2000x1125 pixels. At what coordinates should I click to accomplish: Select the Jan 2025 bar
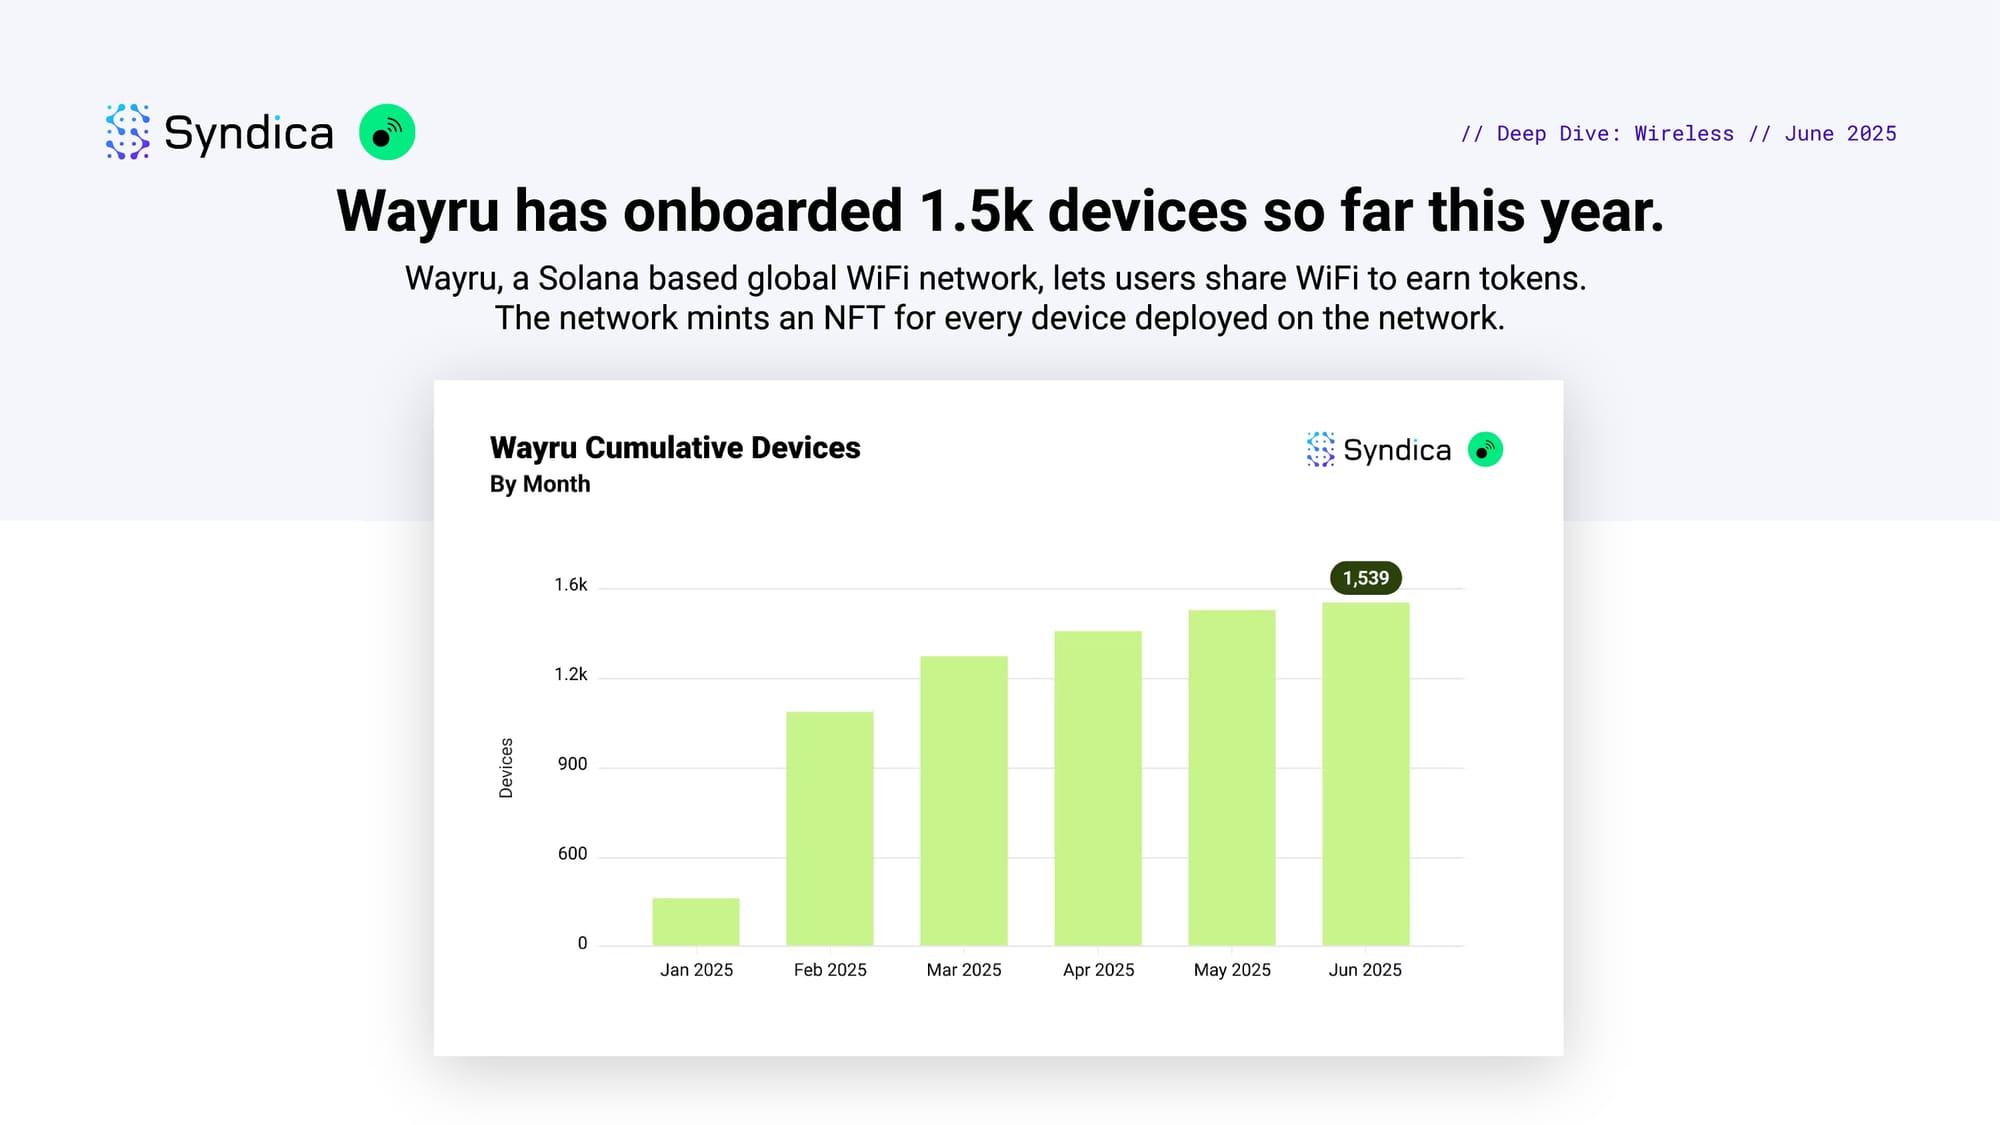[696, 921]
